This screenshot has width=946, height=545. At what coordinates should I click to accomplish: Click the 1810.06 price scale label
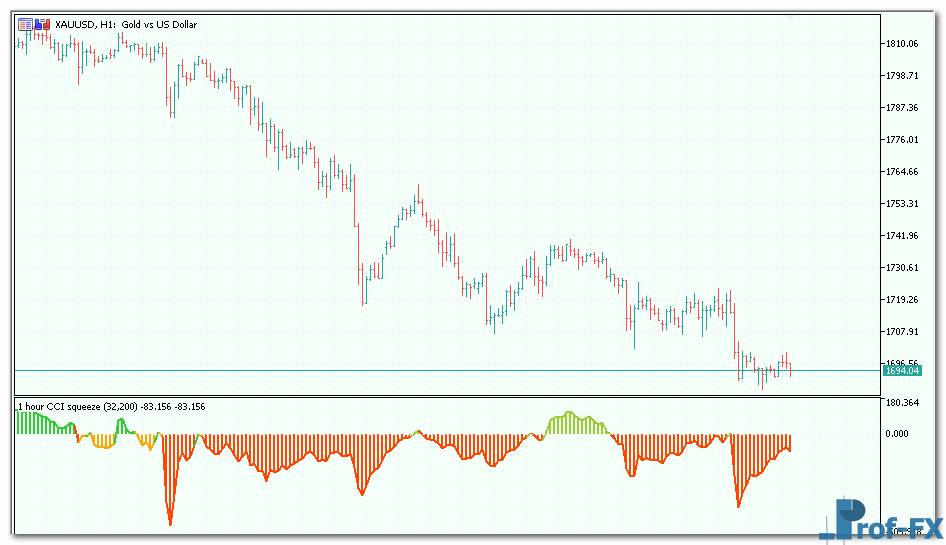pyautogui.click(x=901, y=43)
